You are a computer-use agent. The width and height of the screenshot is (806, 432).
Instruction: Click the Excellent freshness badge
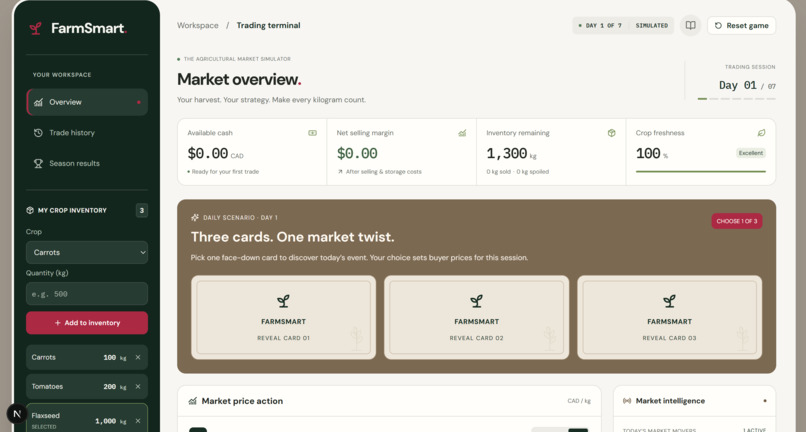(x=750, y=153)
